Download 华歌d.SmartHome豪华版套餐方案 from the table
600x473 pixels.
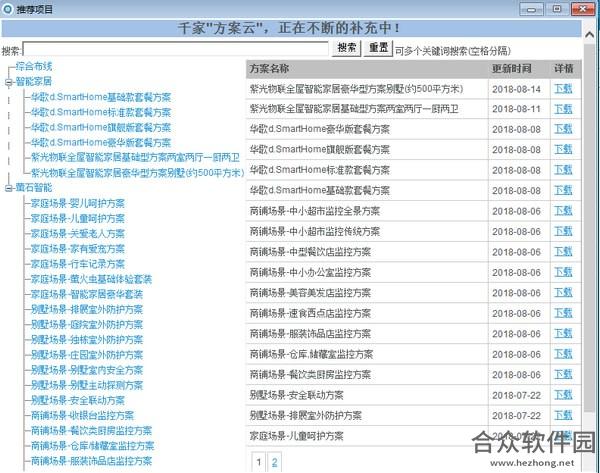tap(563, 129)
